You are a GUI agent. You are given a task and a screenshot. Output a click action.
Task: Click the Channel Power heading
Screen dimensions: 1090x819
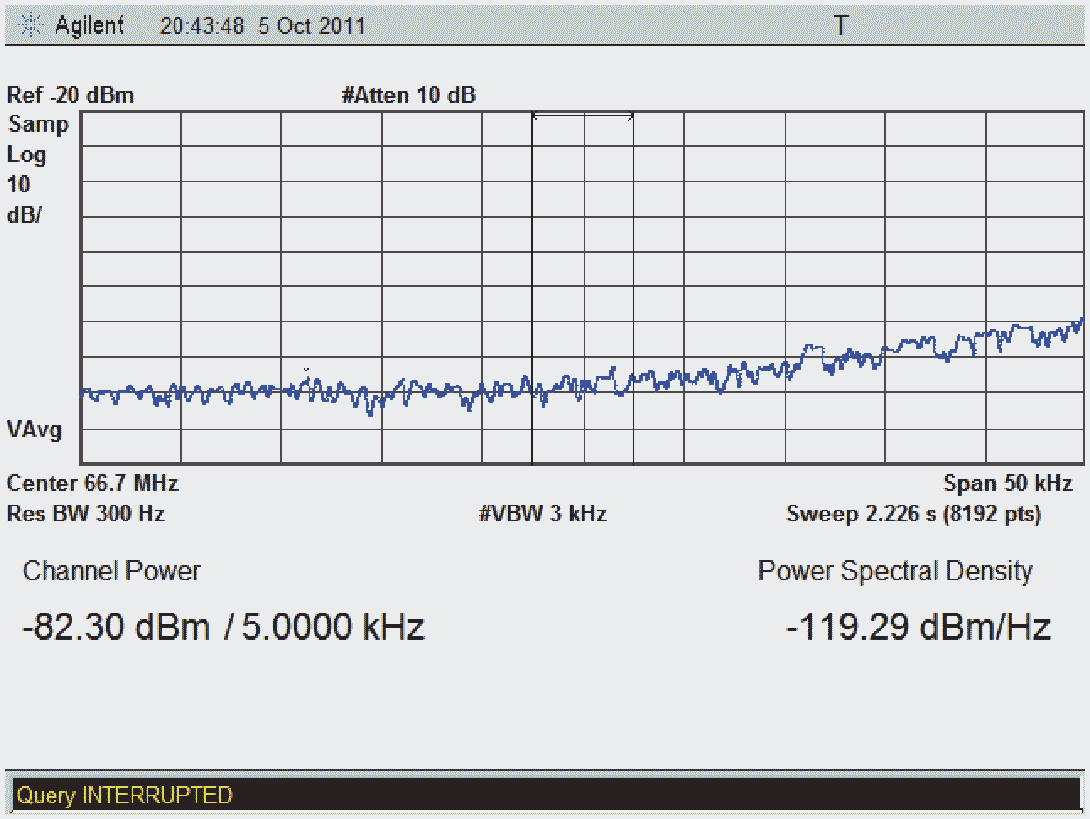(x=111, y=571)
